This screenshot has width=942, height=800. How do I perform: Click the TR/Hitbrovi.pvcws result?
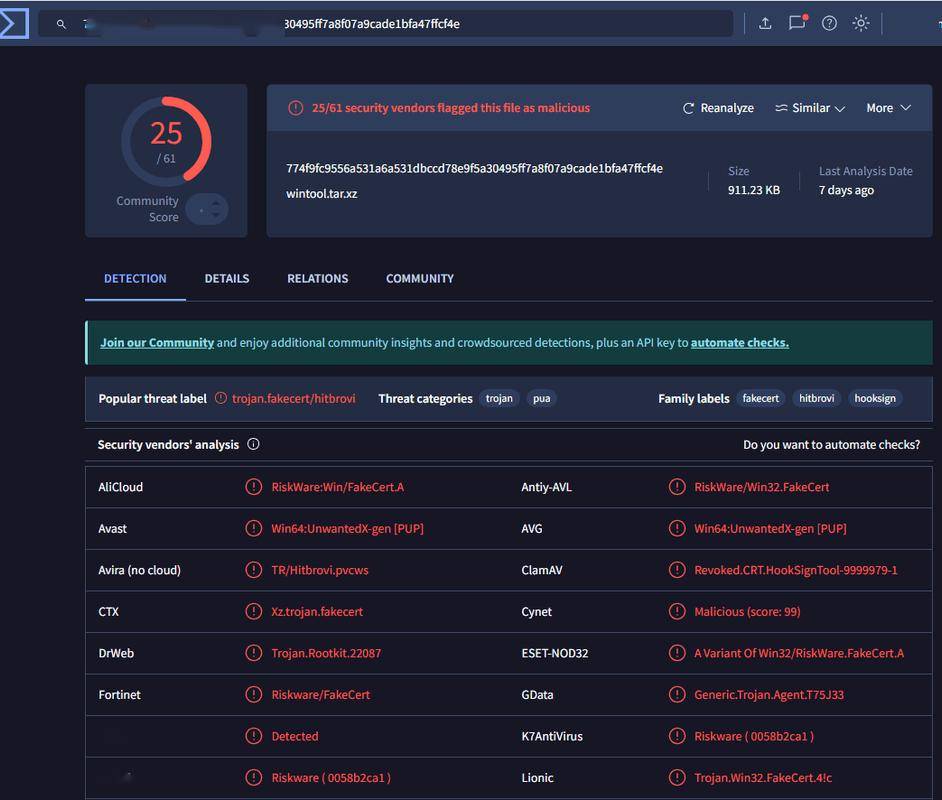(x=320, y=570)
